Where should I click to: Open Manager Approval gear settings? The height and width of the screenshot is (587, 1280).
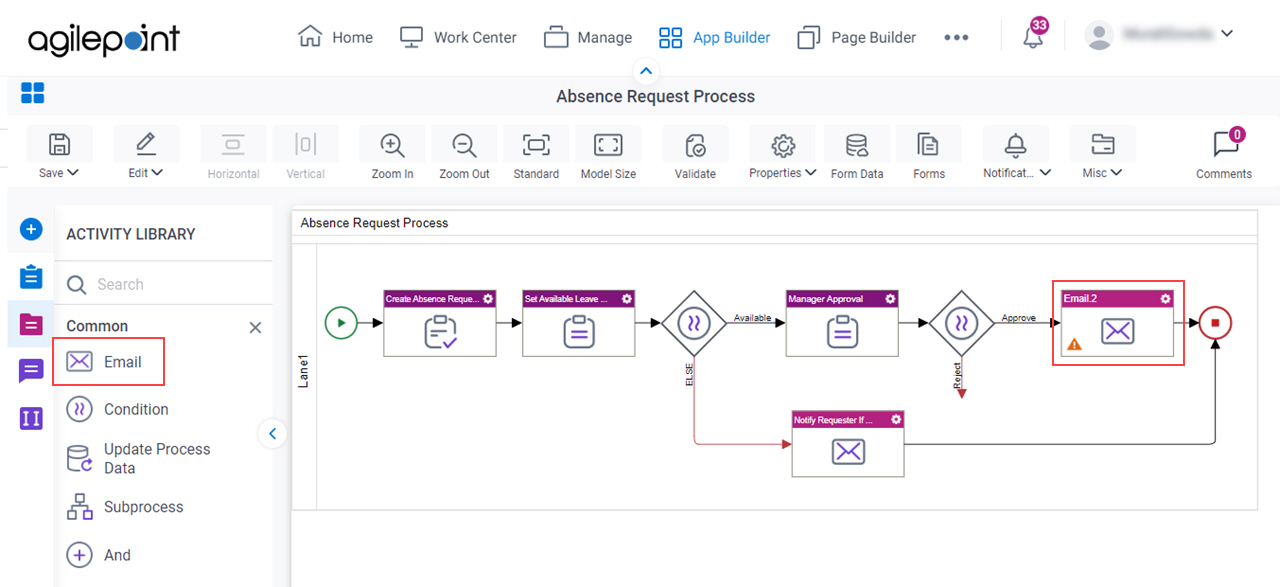890,298
